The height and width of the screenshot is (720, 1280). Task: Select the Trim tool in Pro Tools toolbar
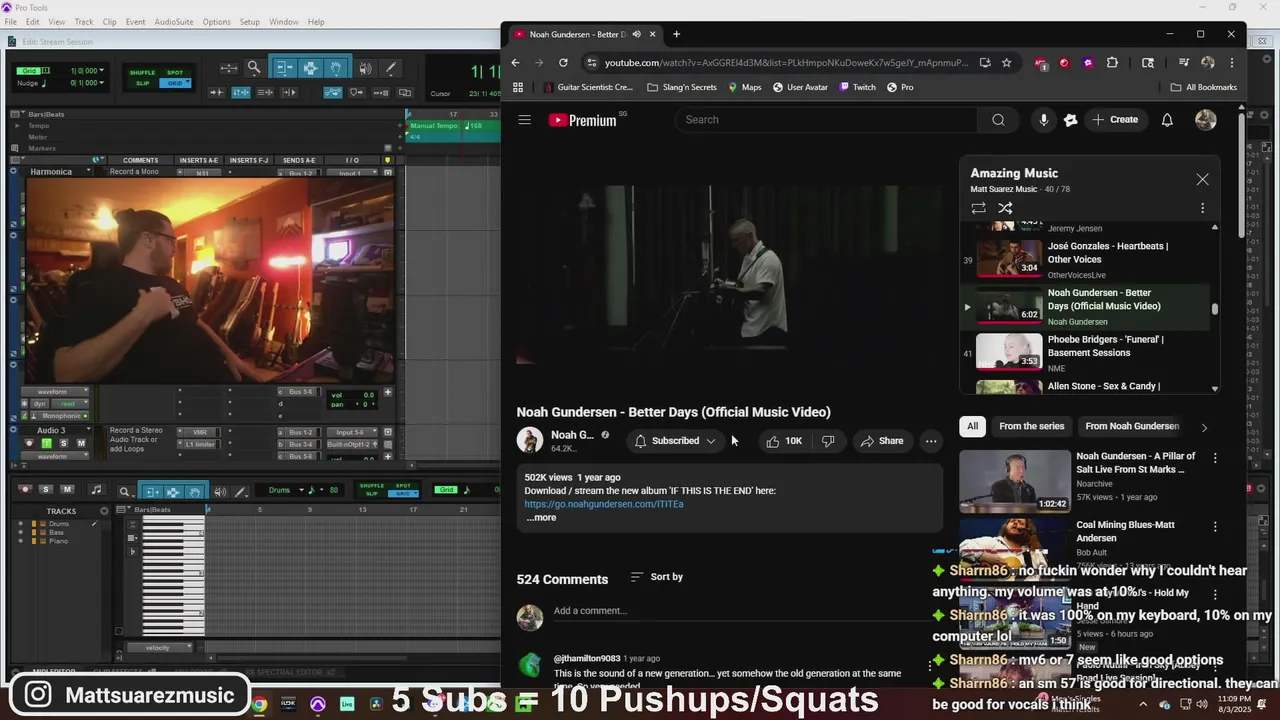[284, 68]
